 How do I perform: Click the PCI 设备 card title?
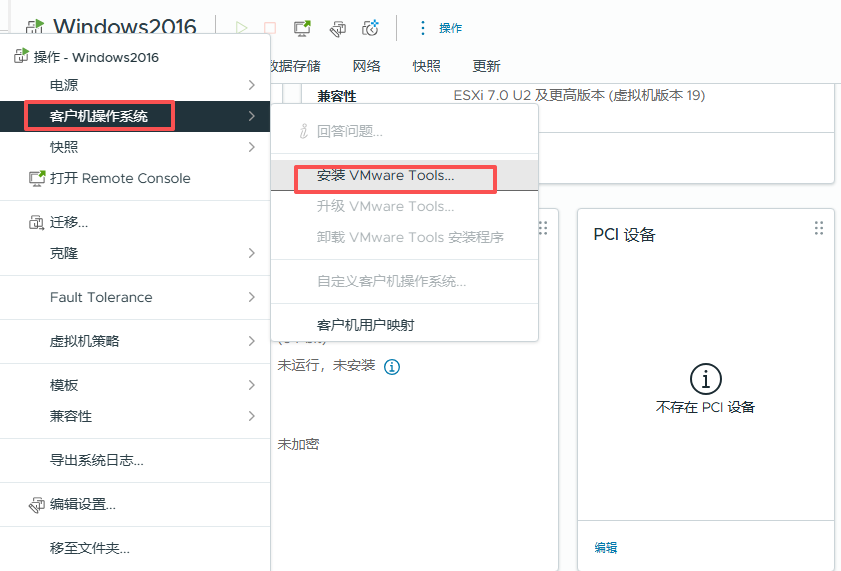tap(624, 234)
